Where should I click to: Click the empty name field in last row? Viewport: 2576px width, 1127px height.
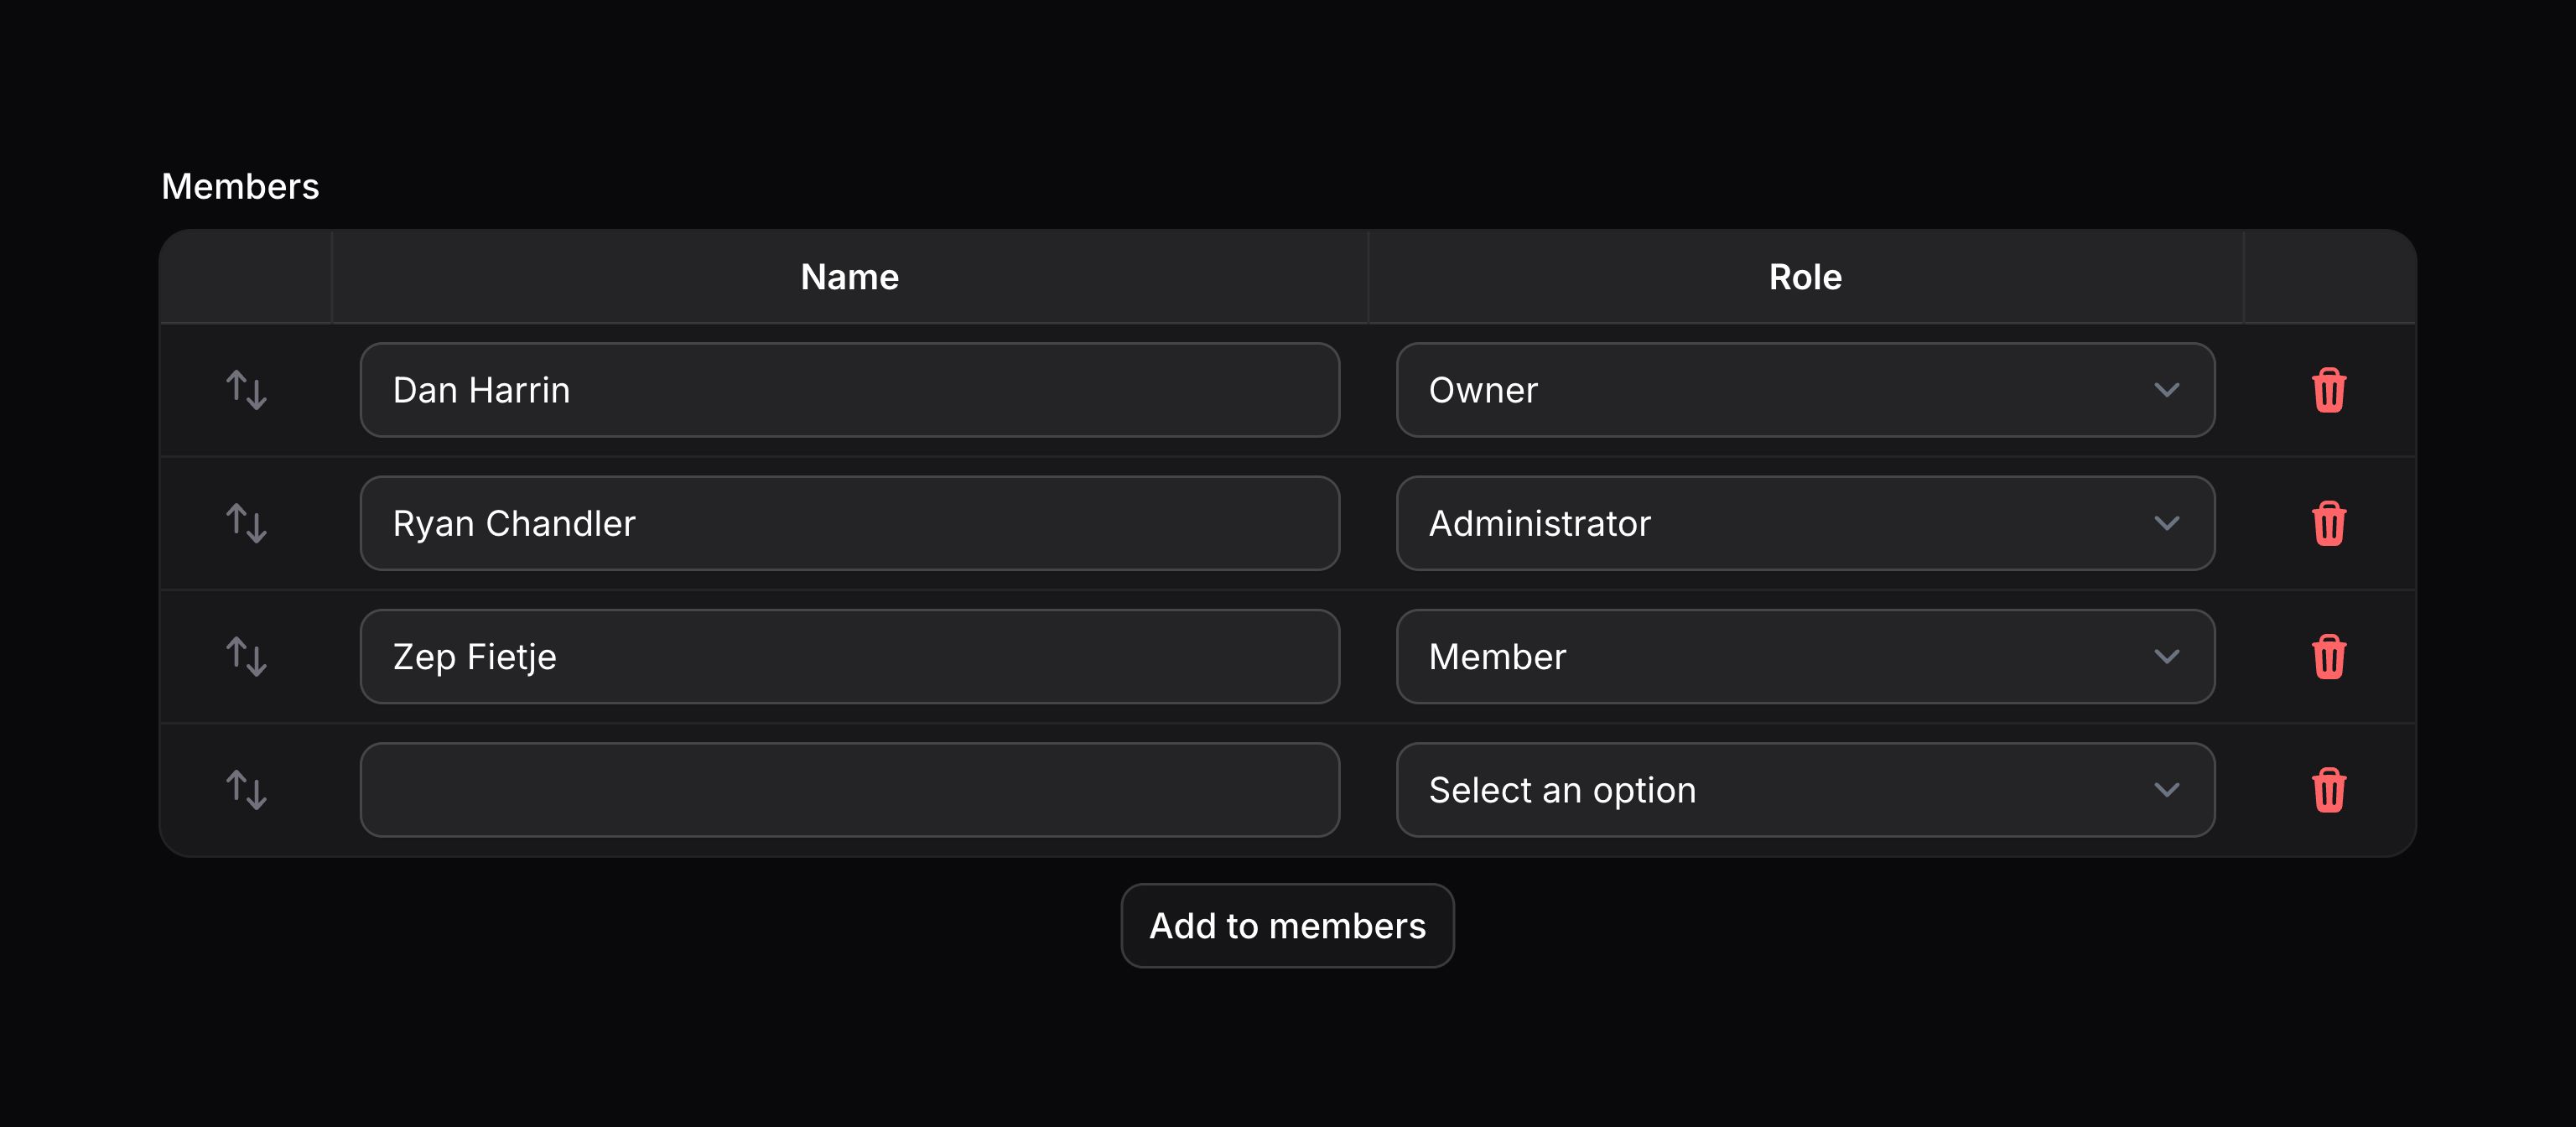pyautogui.click(x=848, y=790)
